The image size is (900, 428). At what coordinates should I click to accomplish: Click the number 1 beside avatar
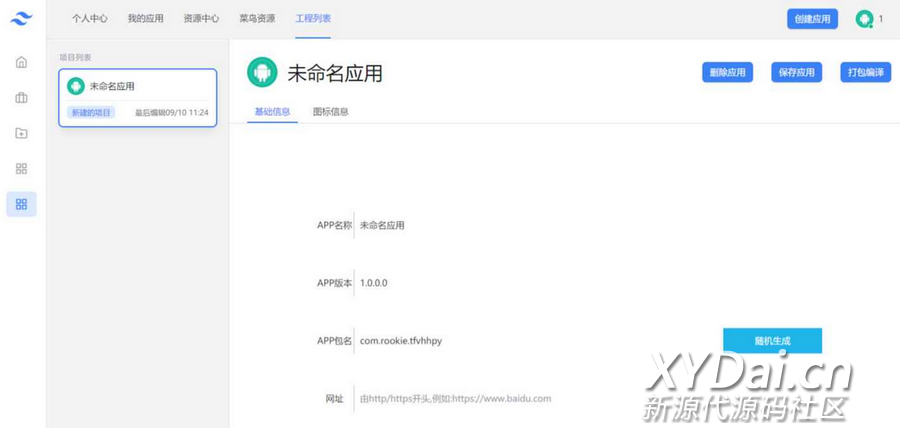click(x=881, y=19)
